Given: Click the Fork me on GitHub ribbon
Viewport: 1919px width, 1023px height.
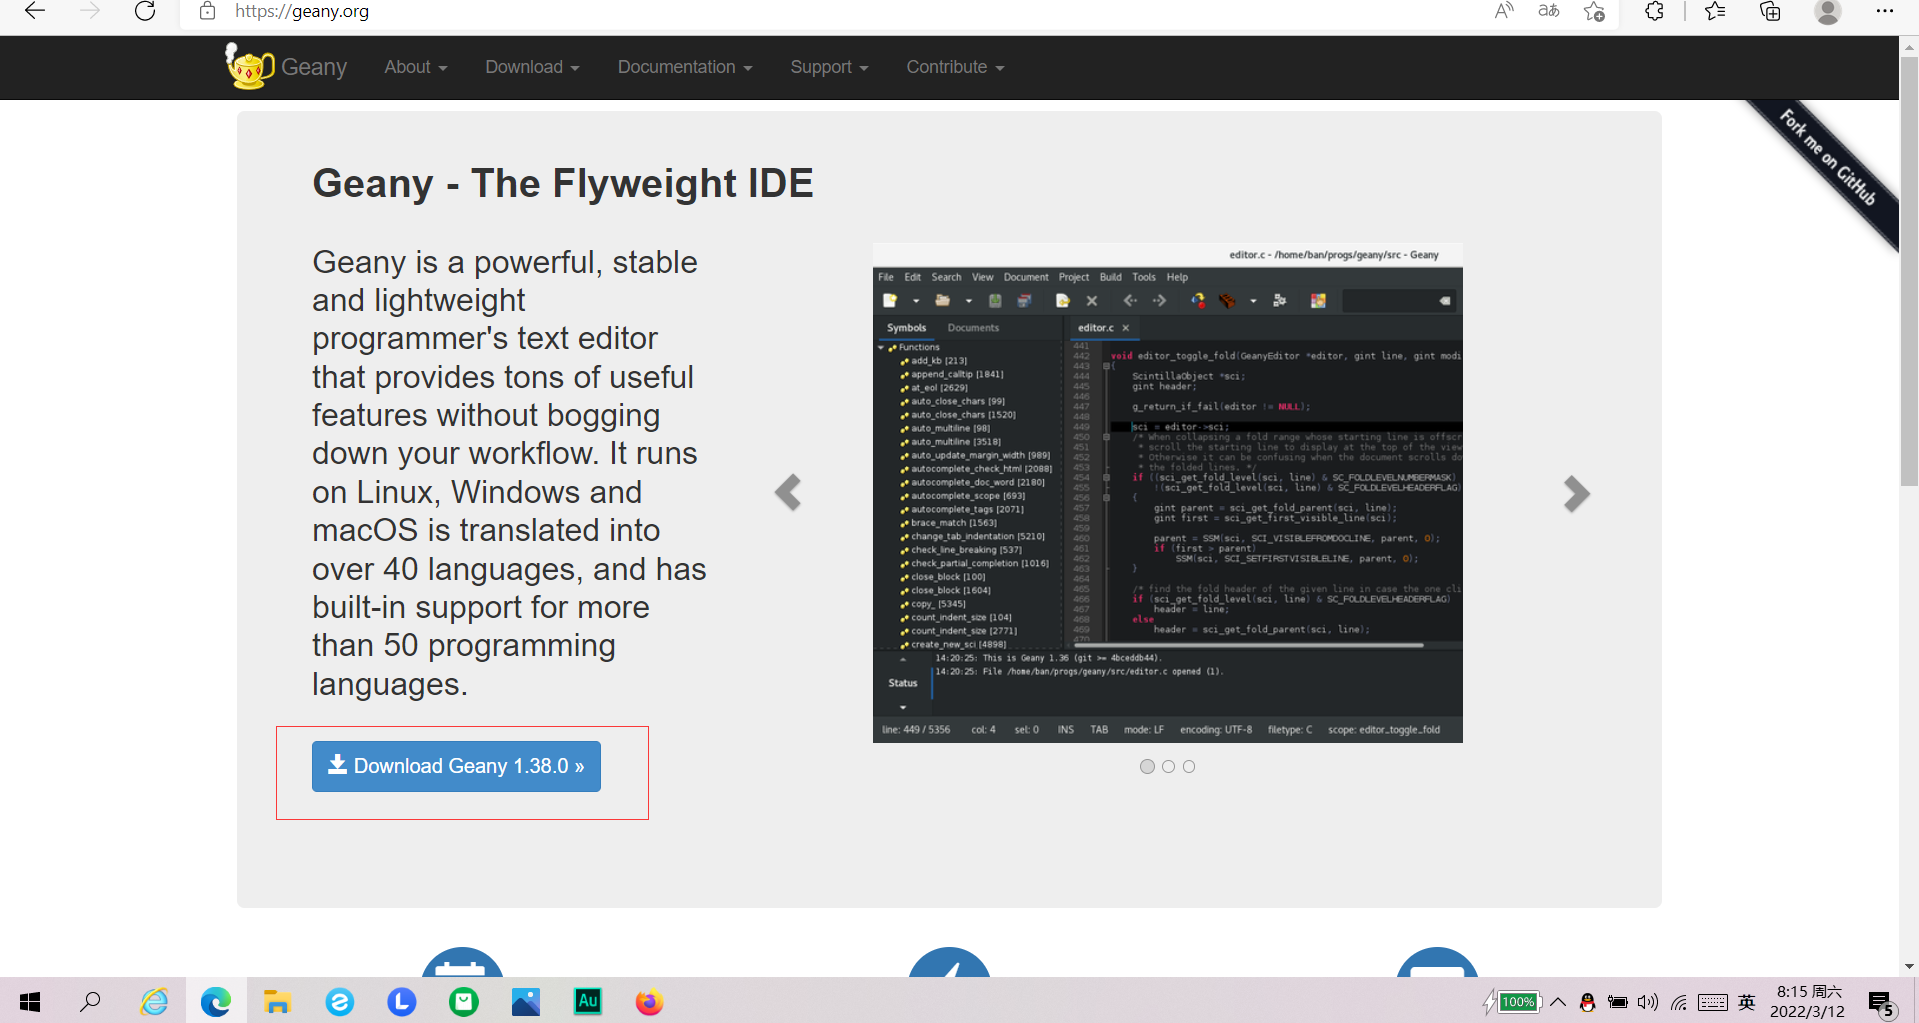Looking at the screenshot, I should (1829, 157).
